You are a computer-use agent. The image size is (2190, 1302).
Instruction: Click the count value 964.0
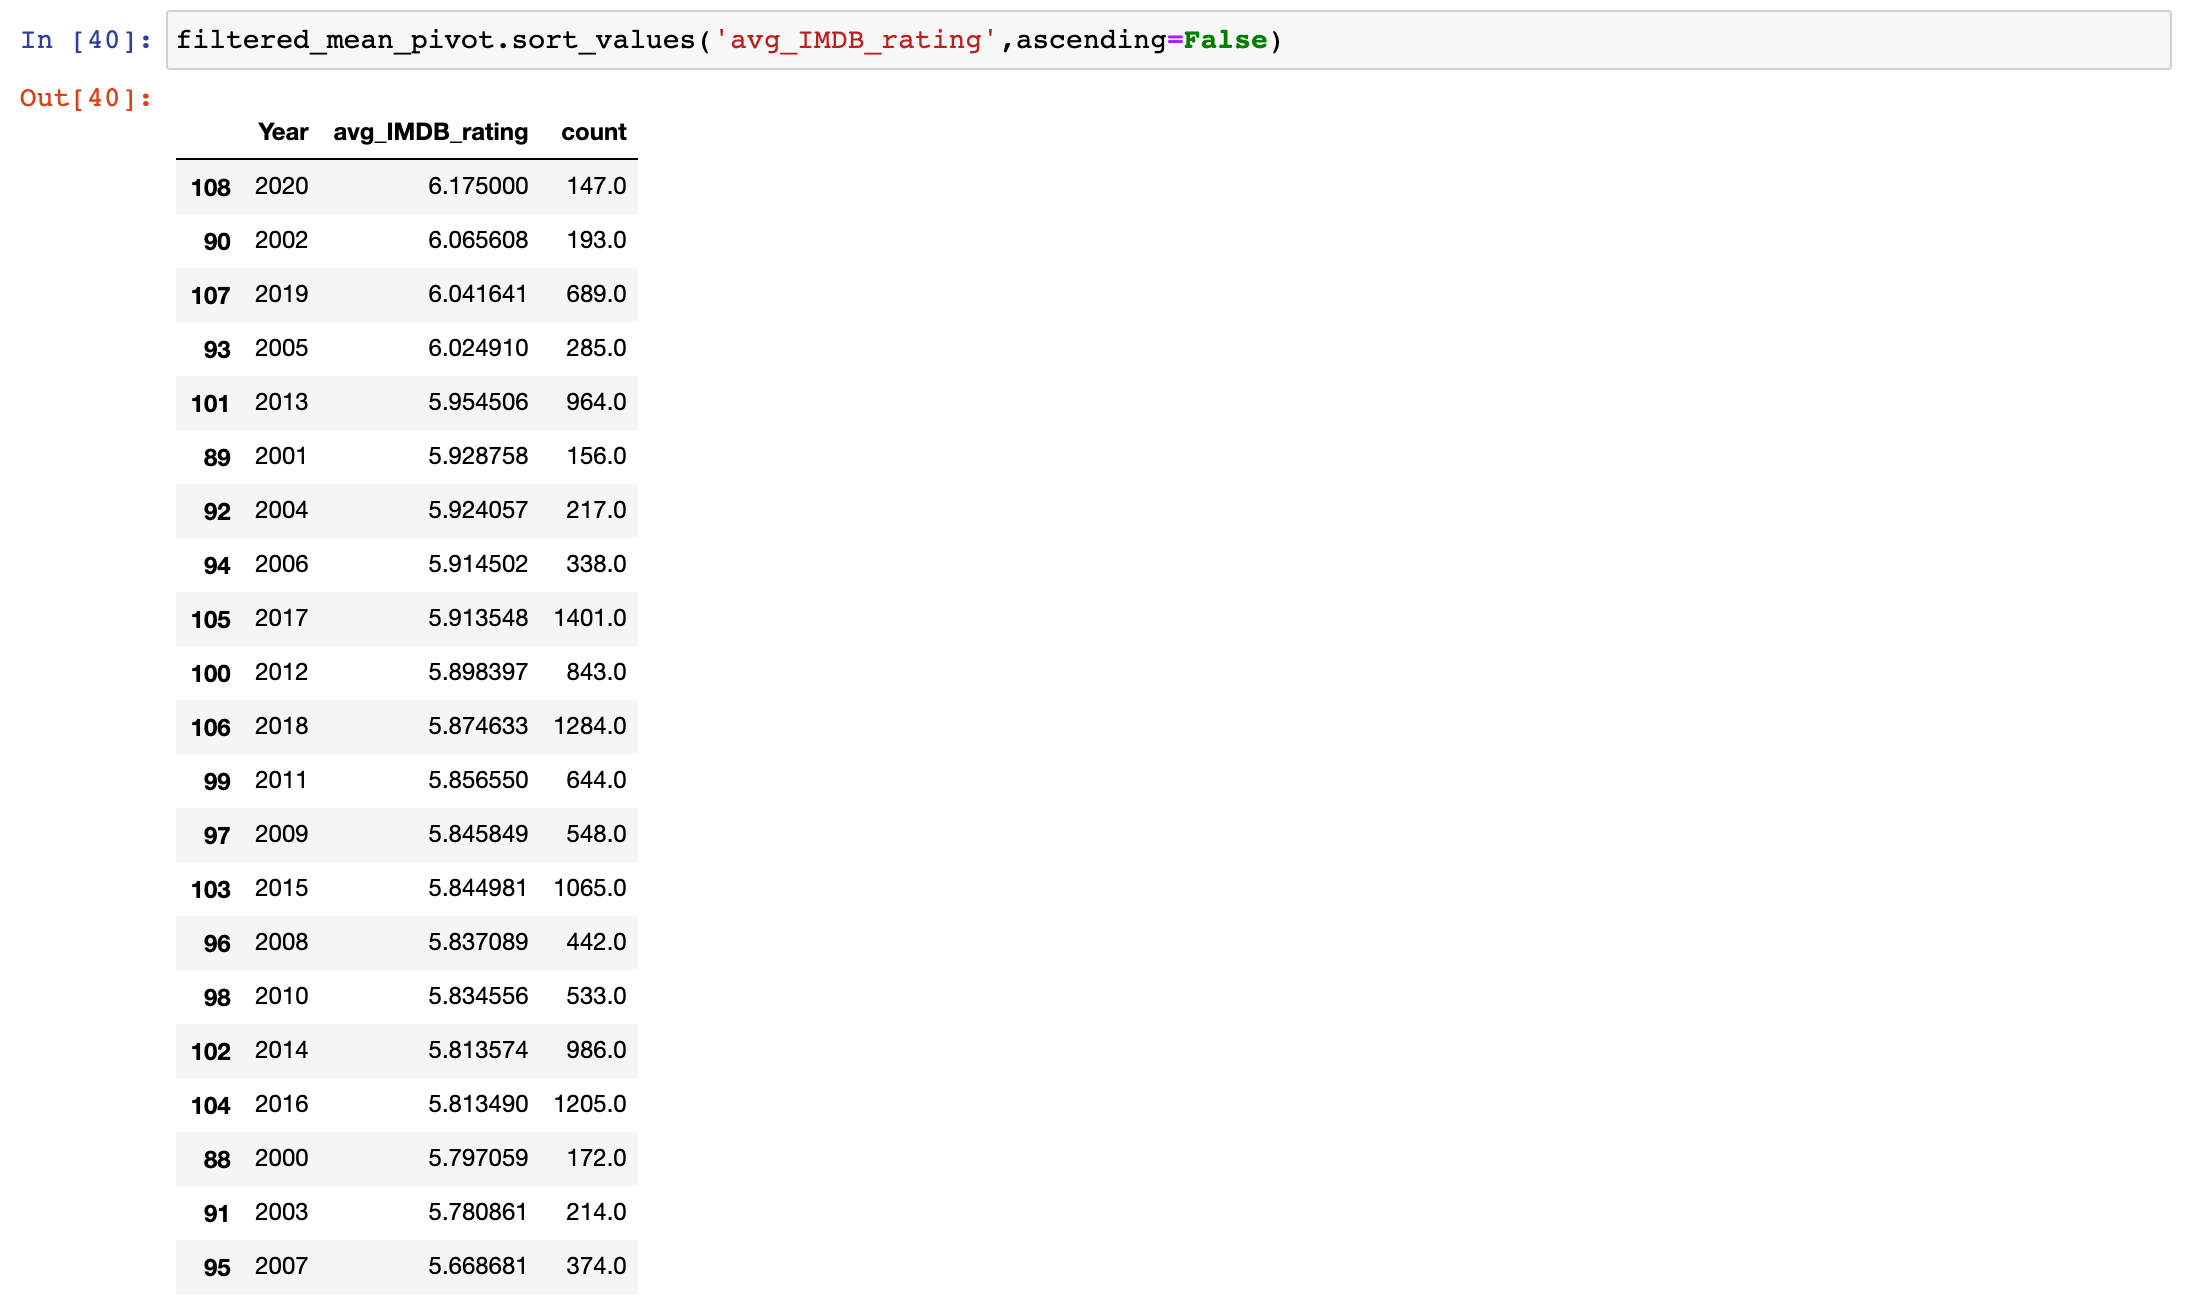596,402
